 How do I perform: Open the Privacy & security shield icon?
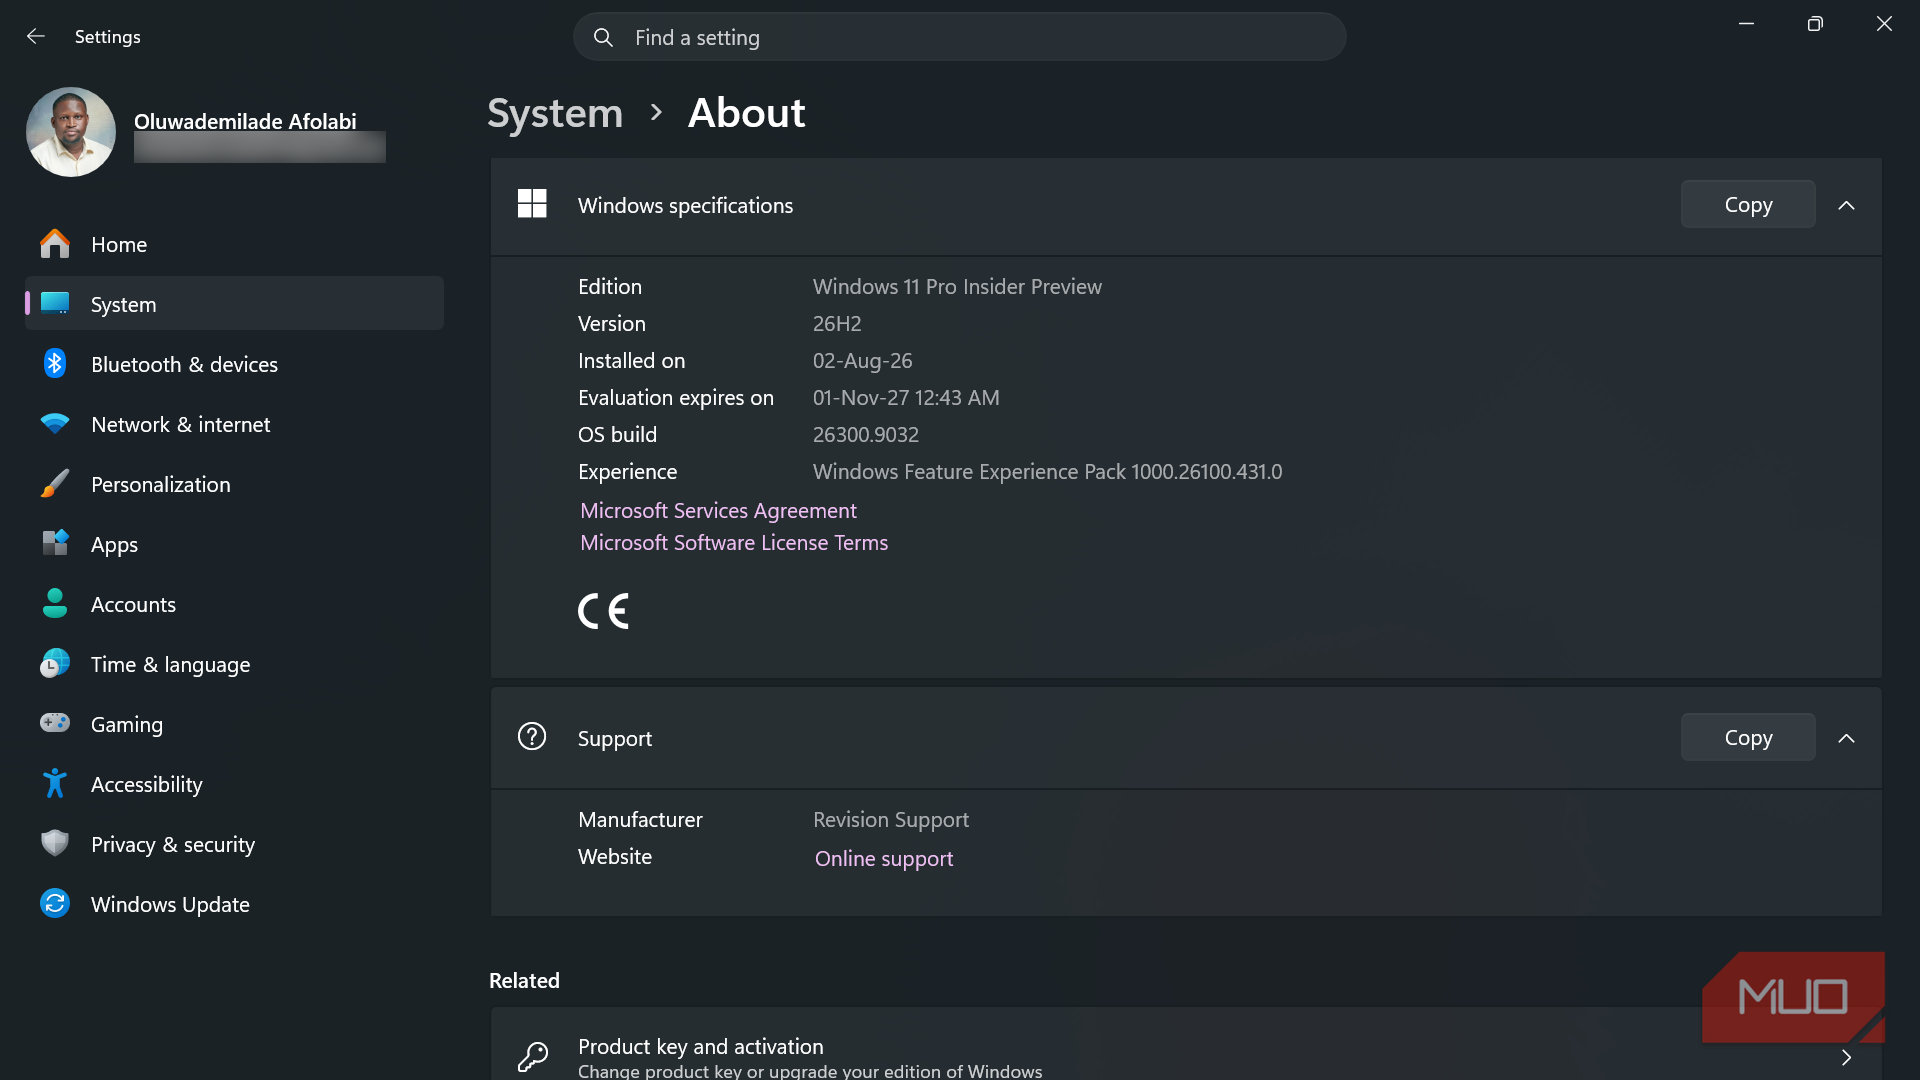(x=55, y=844)
